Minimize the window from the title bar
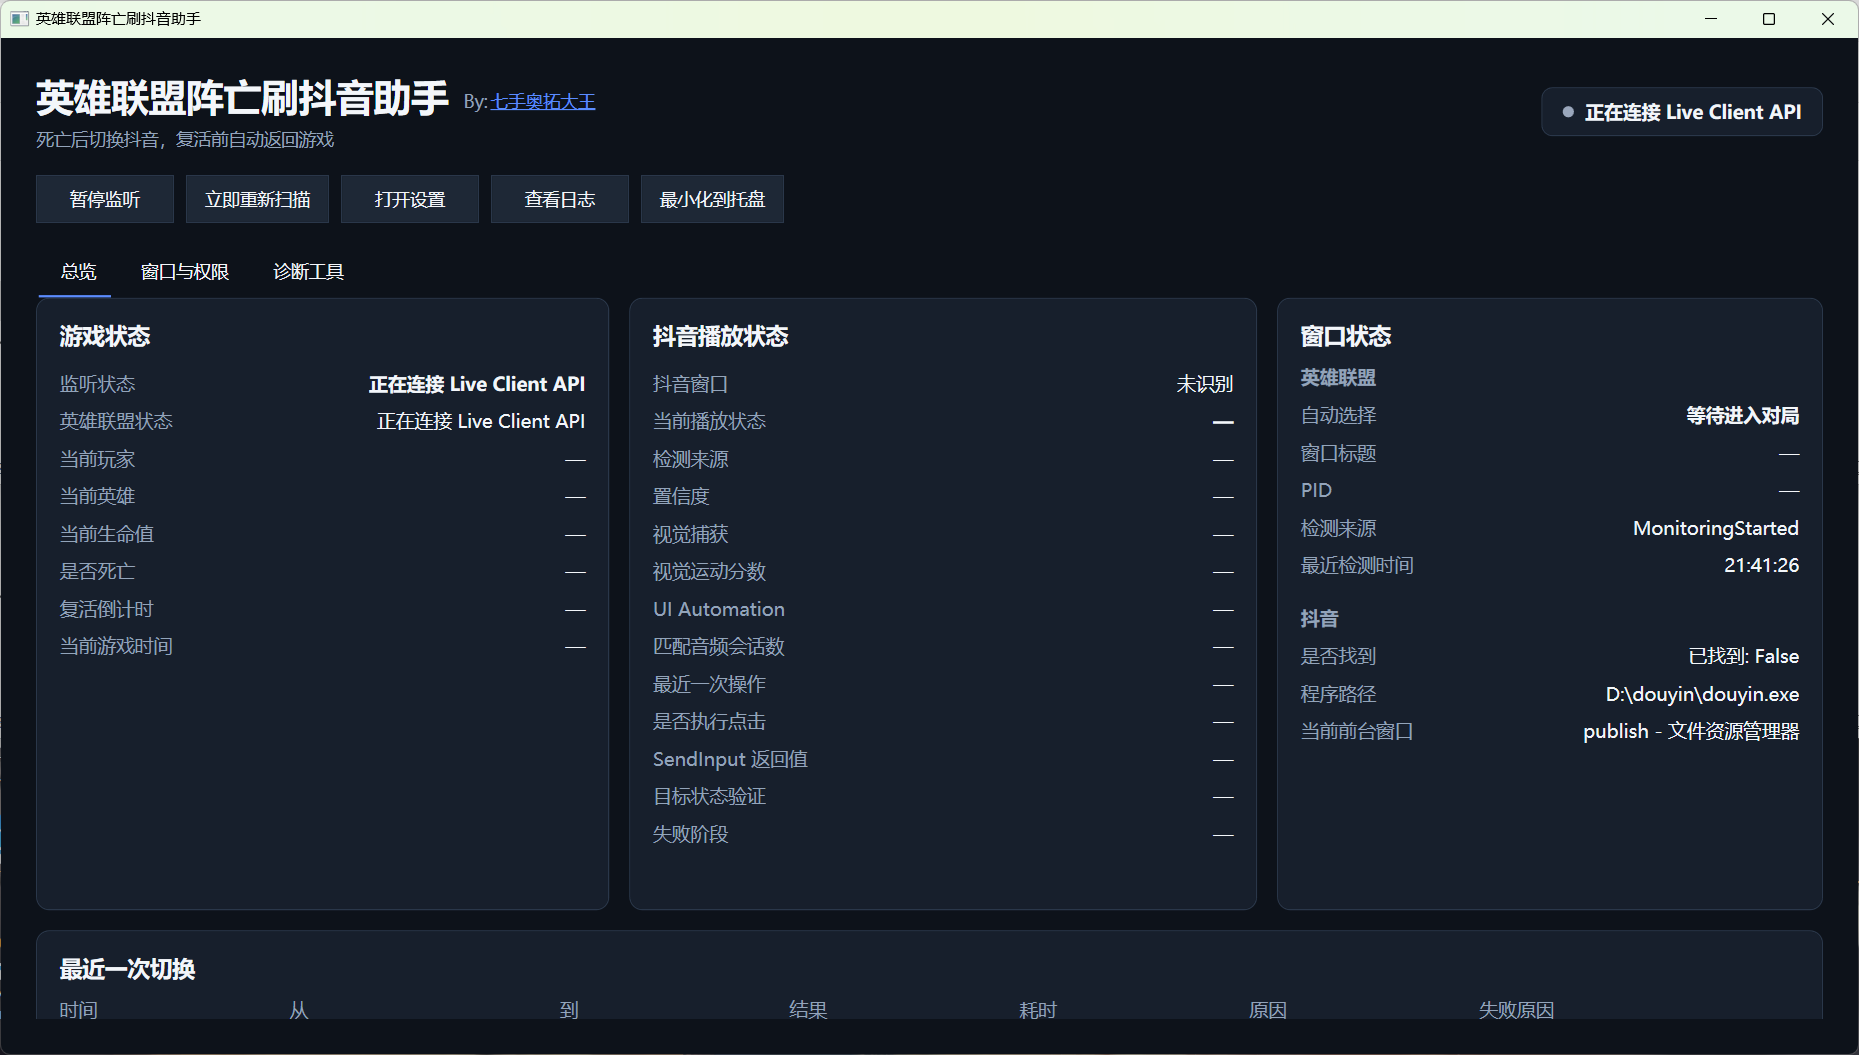1859x1055 pixels. (1711, 19)
